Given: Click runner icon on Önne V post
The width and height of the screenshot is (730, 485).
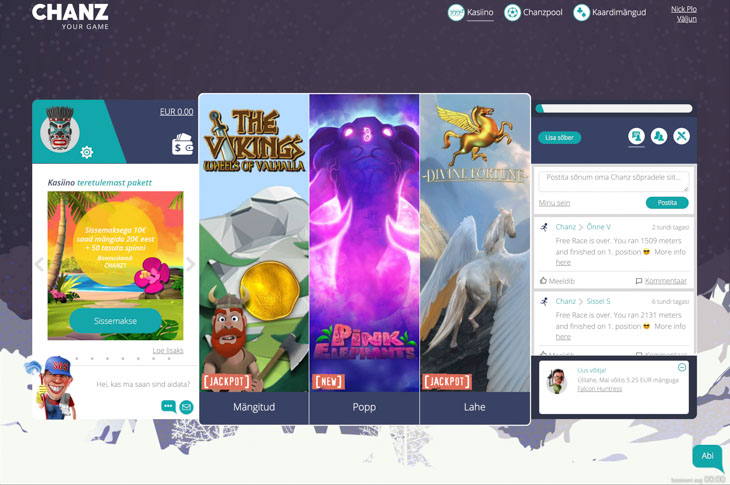Looking at the screenshot, I should pos(544,227).
